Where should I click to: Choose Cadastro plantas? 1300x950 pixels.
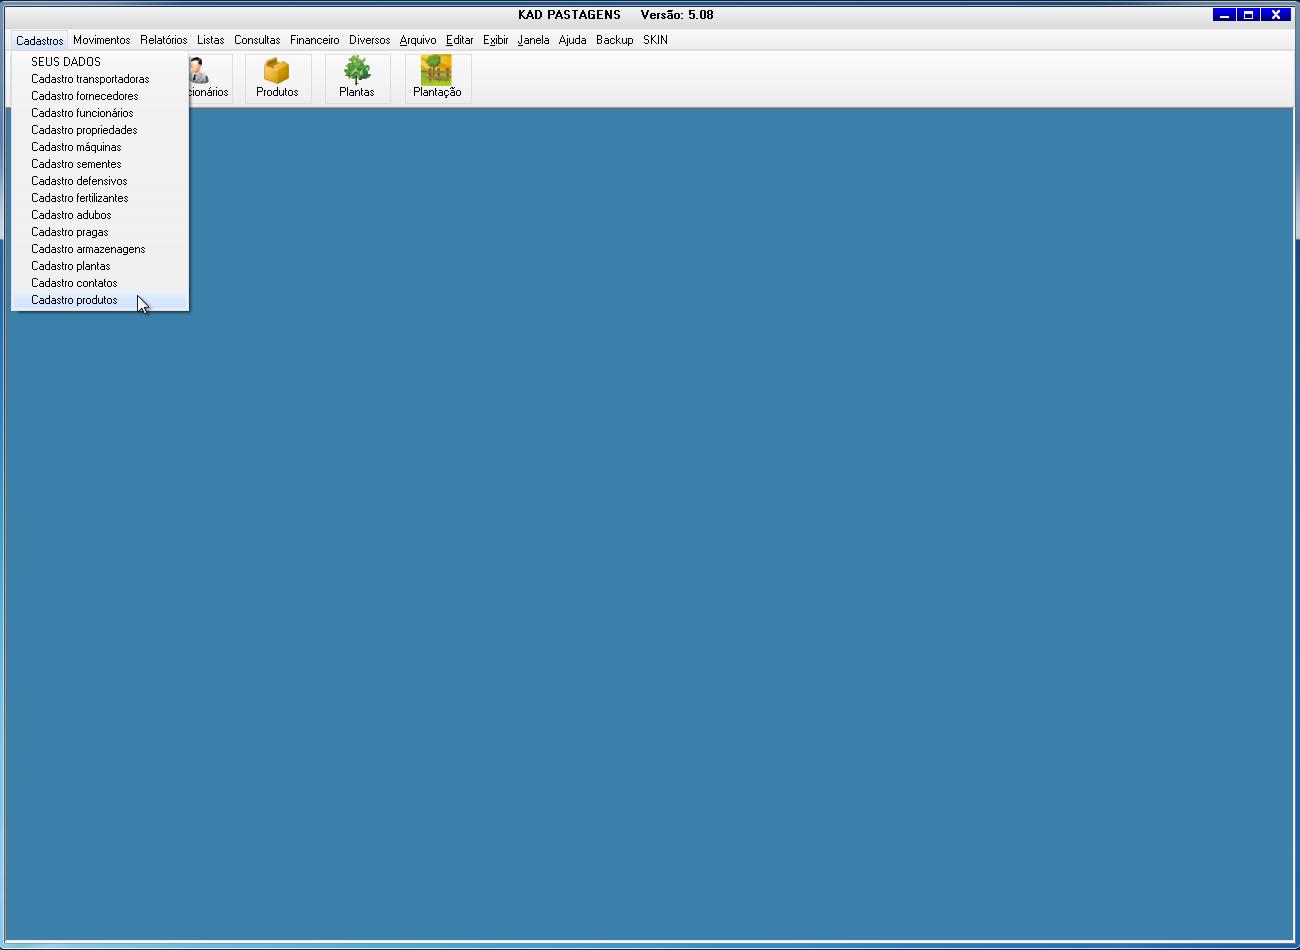tap(100, 266)
